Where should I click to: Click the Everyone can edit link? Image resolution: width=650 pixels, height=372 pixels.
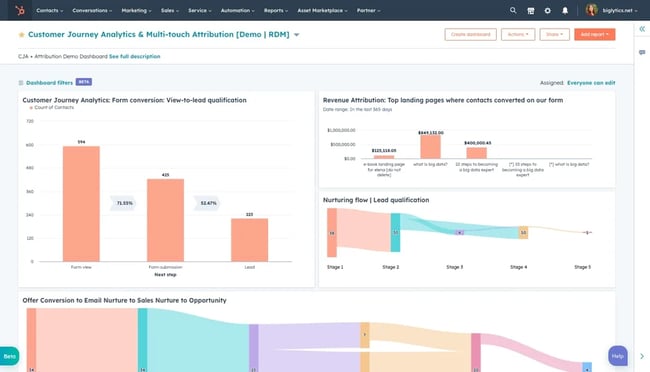(591, 83)
